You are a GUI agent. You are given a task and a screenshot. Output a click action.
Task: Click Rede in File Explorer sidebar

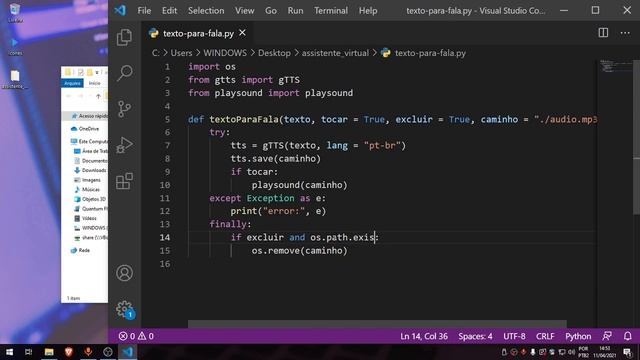point(80,250)
